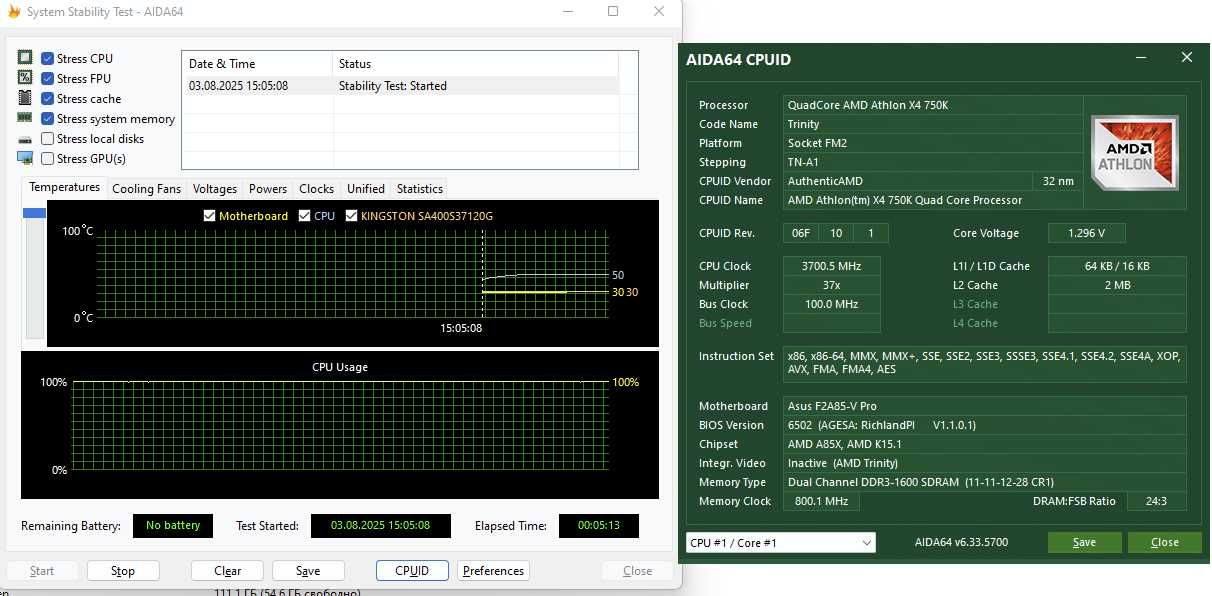Switch to the Temperatures tab
Screen dimensions: 1212x596
[x=64, y=187]
